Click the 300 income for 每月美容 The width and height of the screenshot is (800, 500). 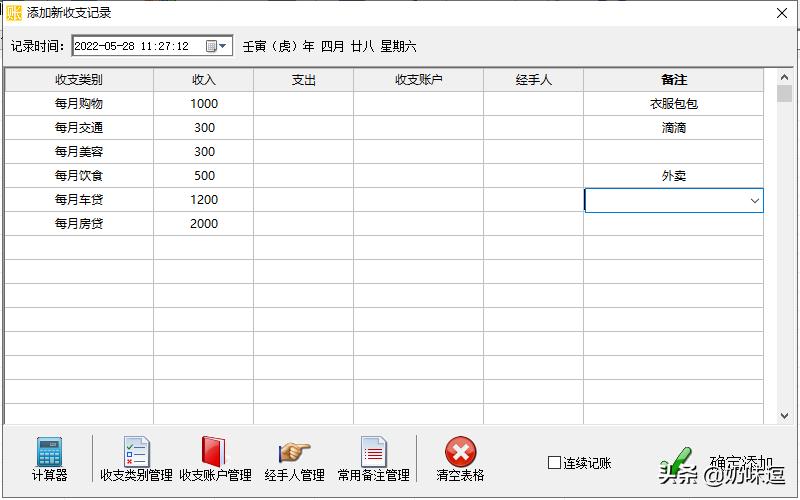(x=204, y=152)
